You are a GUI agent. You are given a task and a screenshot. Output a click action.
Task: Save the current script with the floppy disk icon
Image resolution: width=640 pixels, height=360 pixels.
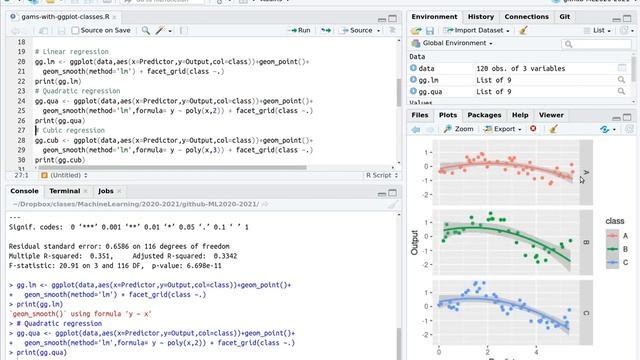[x=61, y=31]
